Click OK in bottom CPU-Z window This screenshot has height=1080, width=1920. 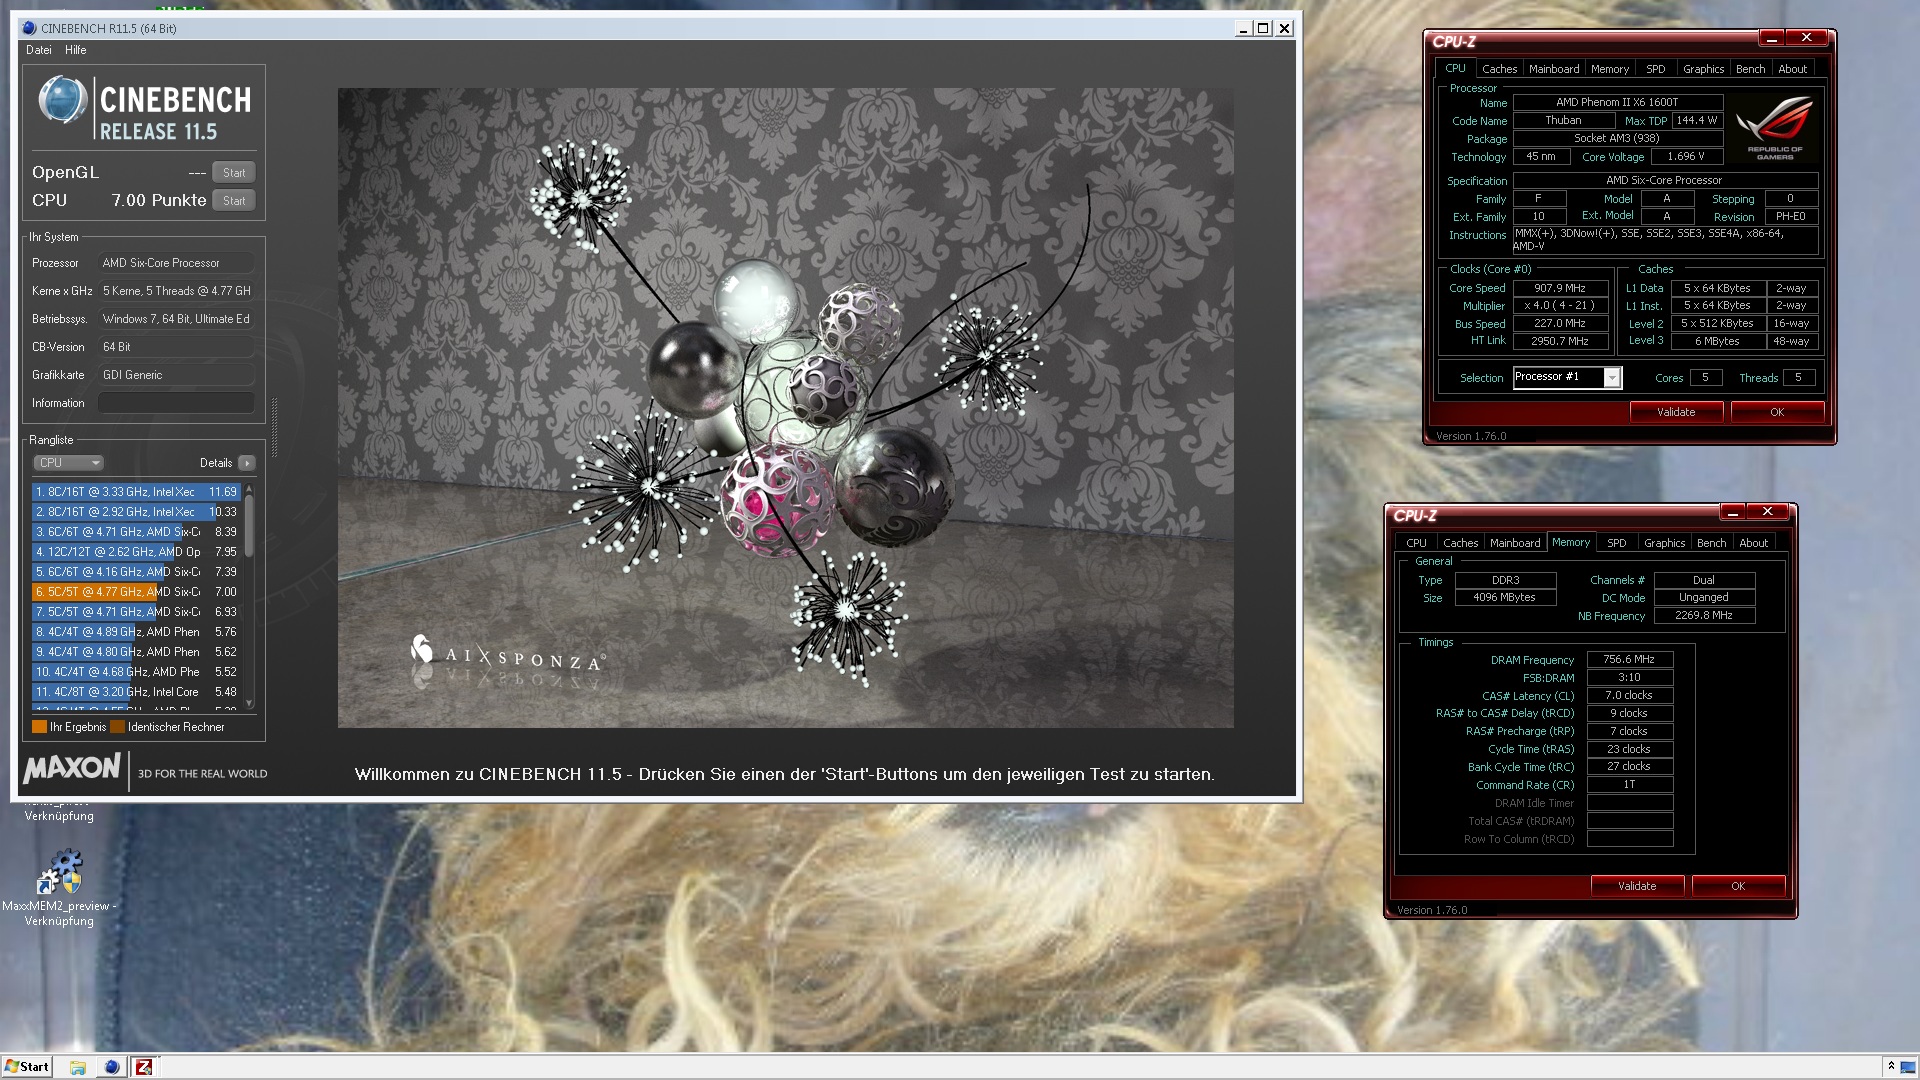click(1738, 886)
